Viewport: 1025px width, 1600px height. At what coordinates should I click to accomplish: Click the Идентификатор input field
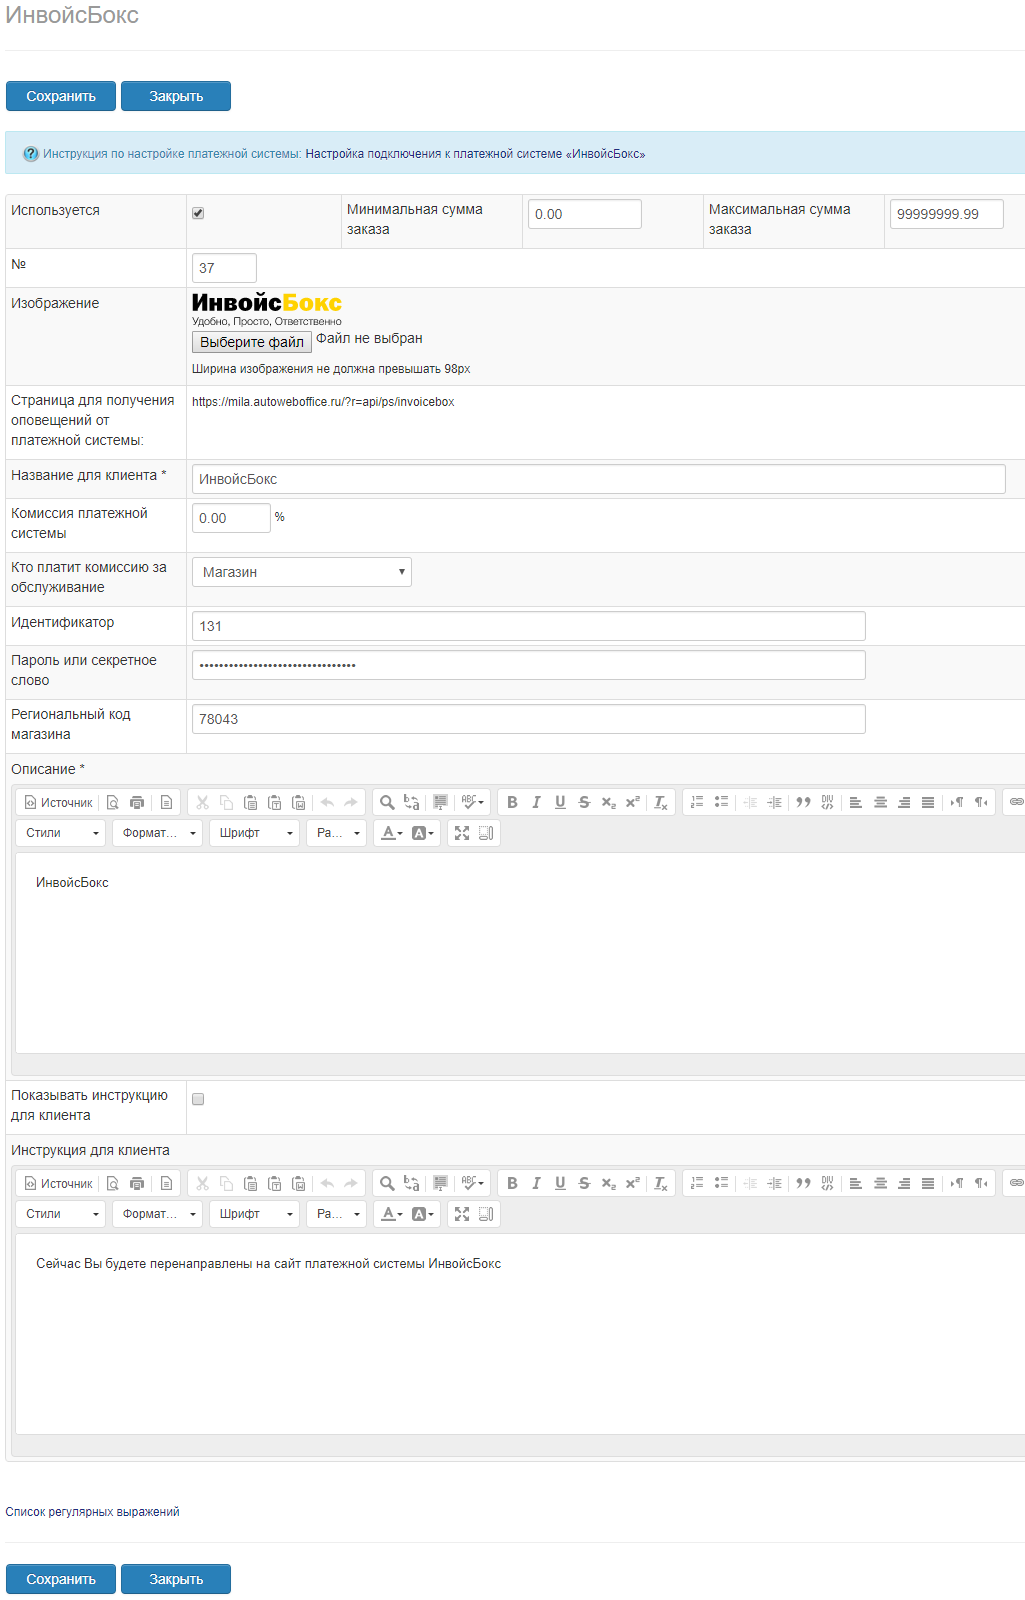tap(528, 626)
